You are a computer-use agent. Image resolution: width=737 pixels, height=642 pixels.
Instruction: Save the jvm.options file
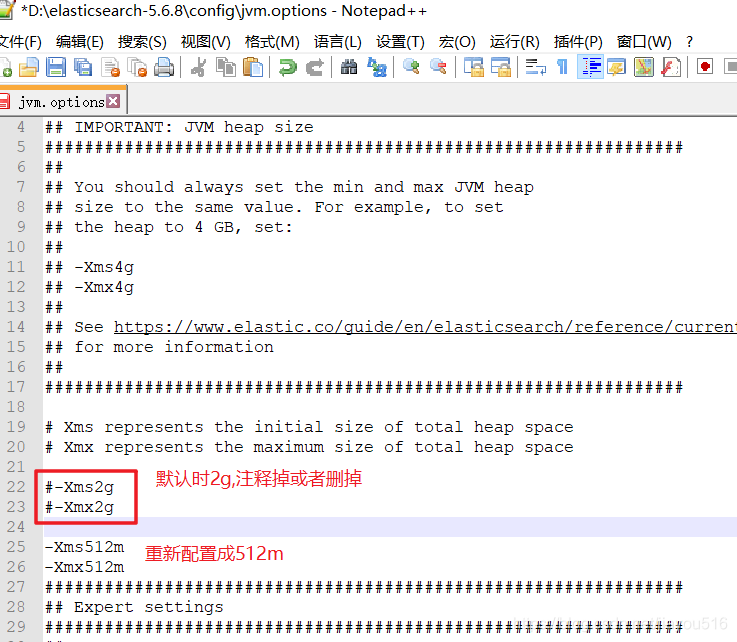pos(56,67)
